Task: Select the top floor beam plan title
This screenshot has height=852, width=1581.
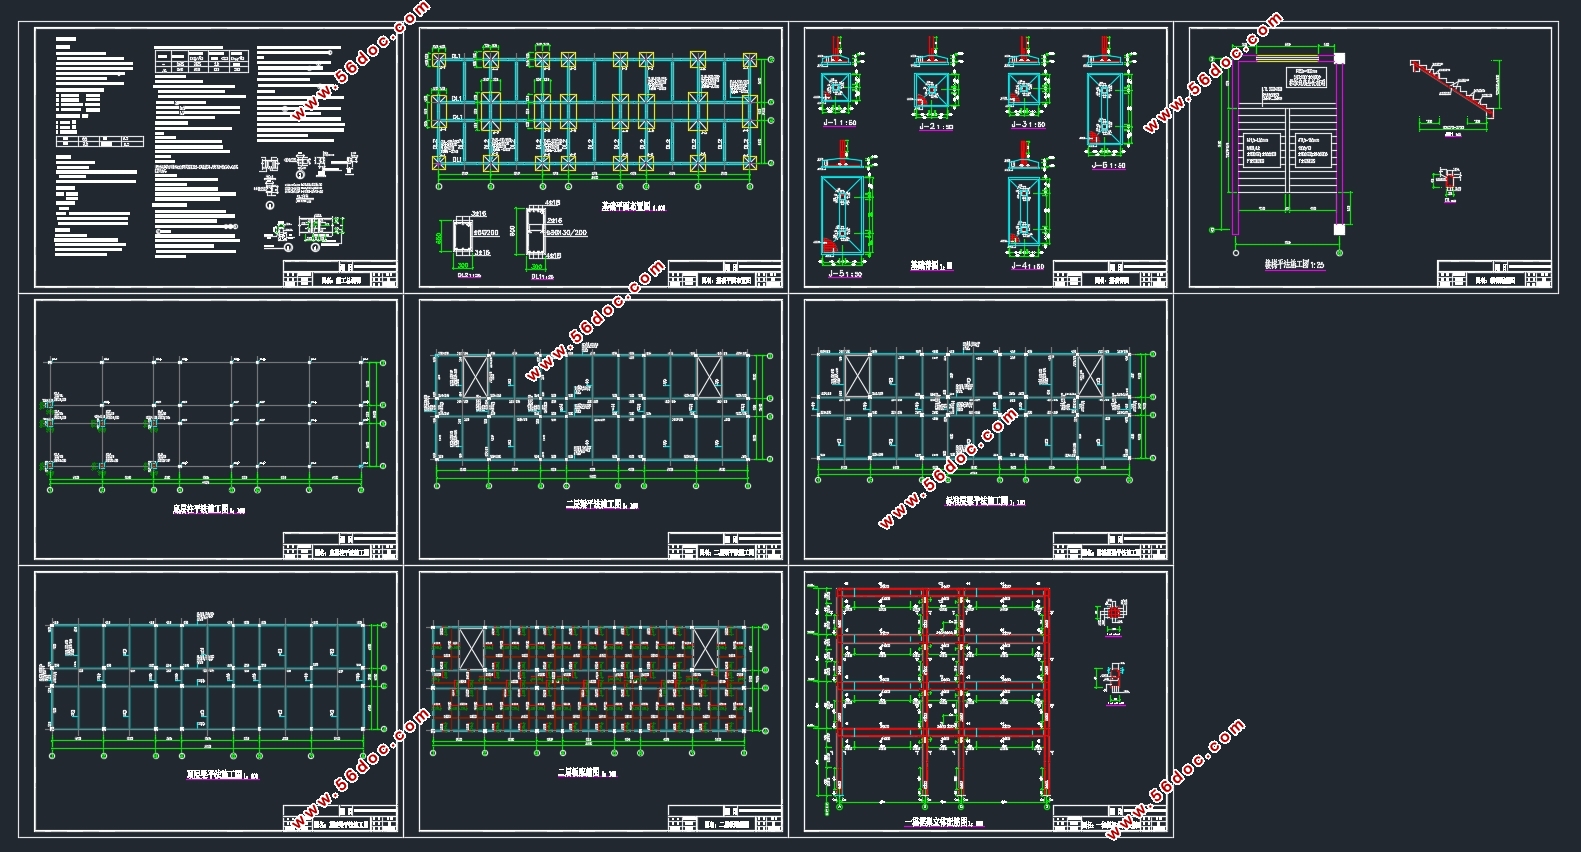Action: tap(222, 775)
